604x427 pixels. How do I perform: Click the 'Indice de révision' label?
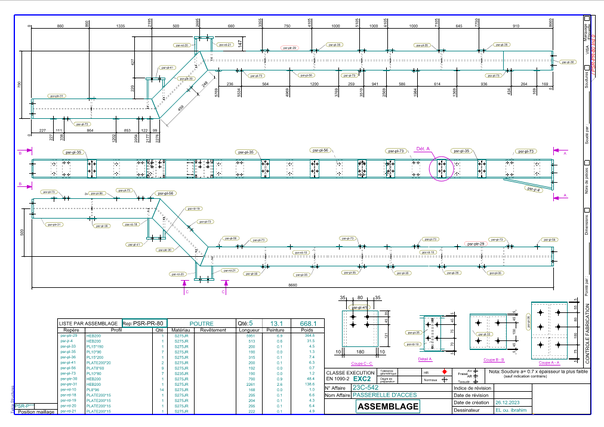(x=472, y=388)
